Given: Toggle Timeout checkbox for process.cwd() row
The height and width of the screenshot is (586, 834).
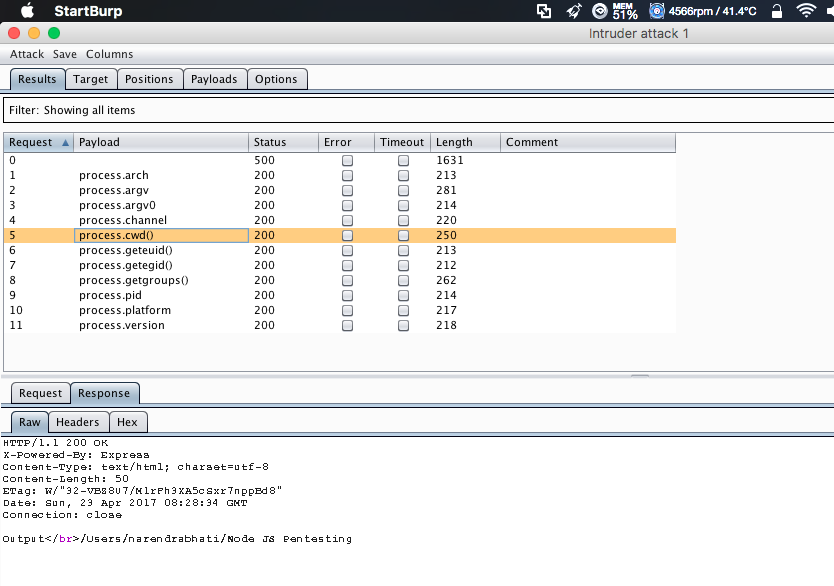Looking at the screenshot, I should 404,236.
